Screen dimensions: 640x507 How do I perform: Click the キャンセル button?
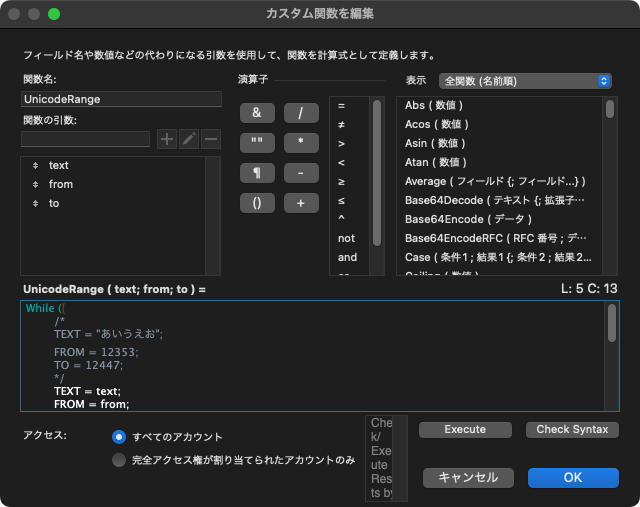[468, 478]
